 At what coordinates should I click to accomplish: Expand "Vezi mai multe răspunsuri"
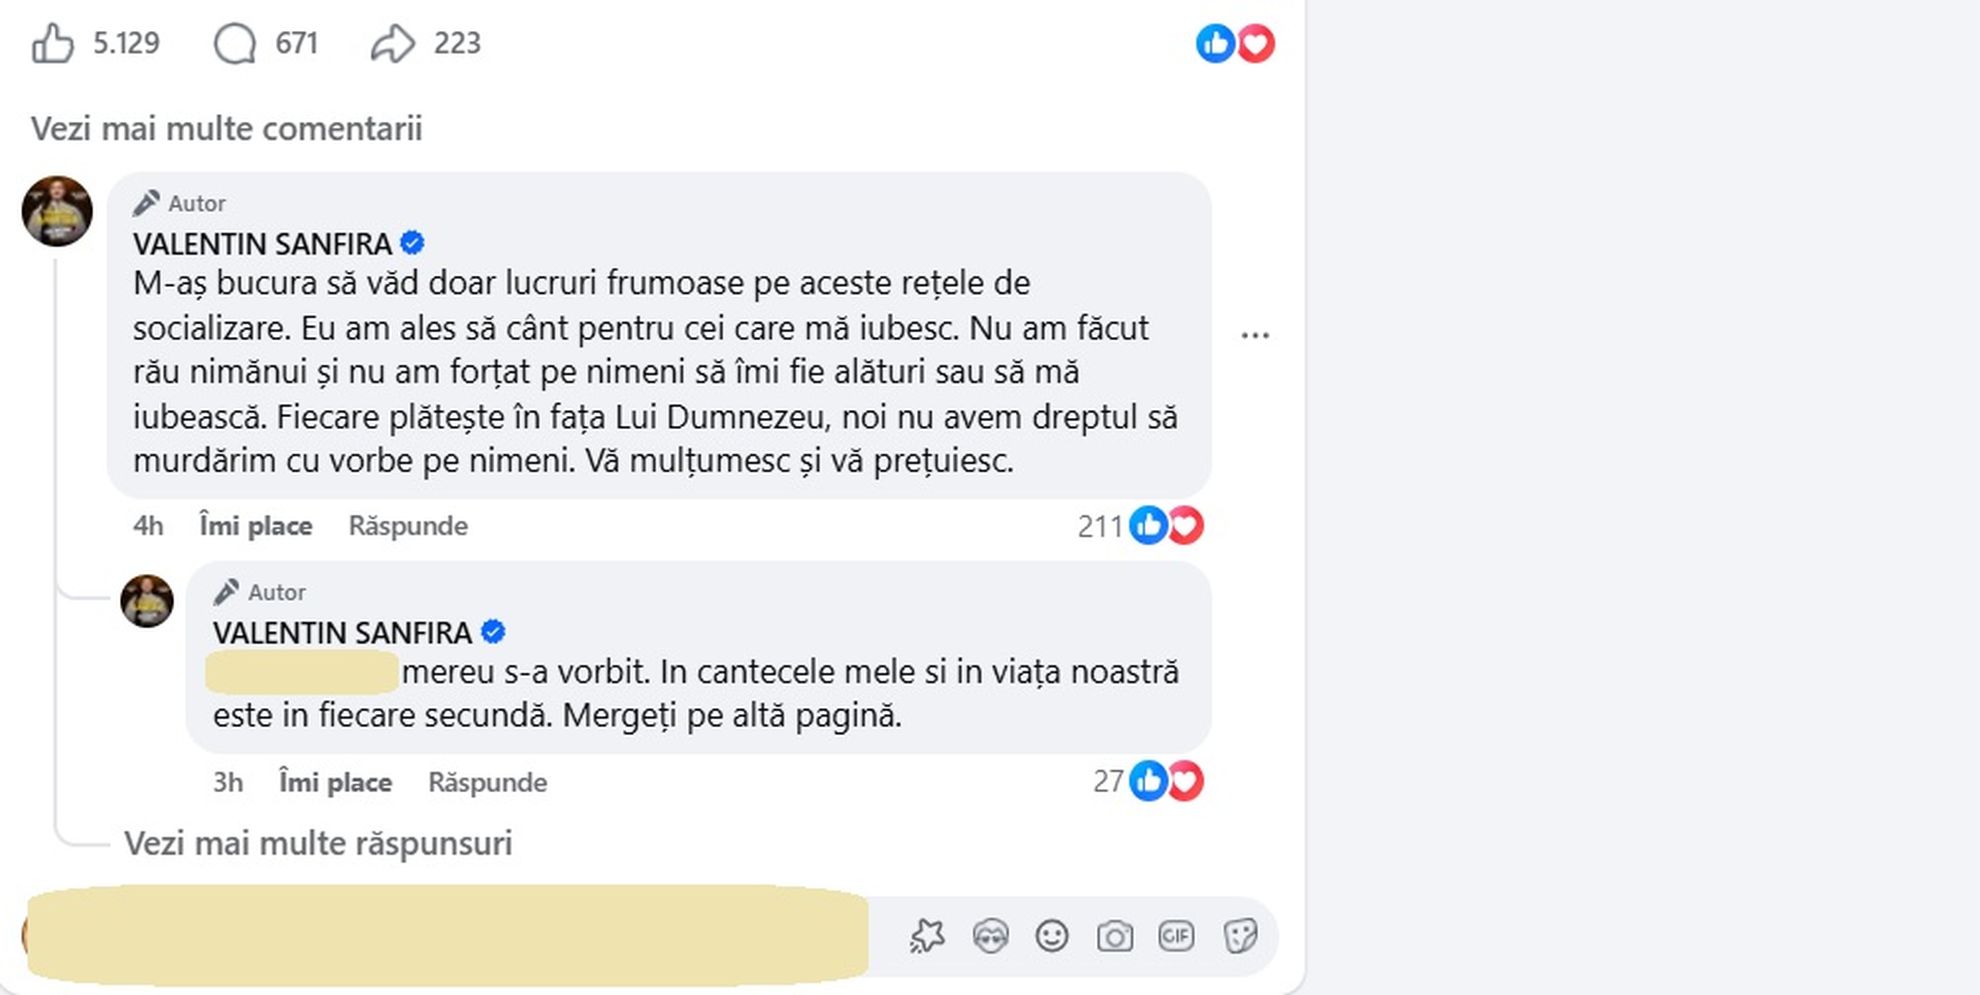coord(318,844)
